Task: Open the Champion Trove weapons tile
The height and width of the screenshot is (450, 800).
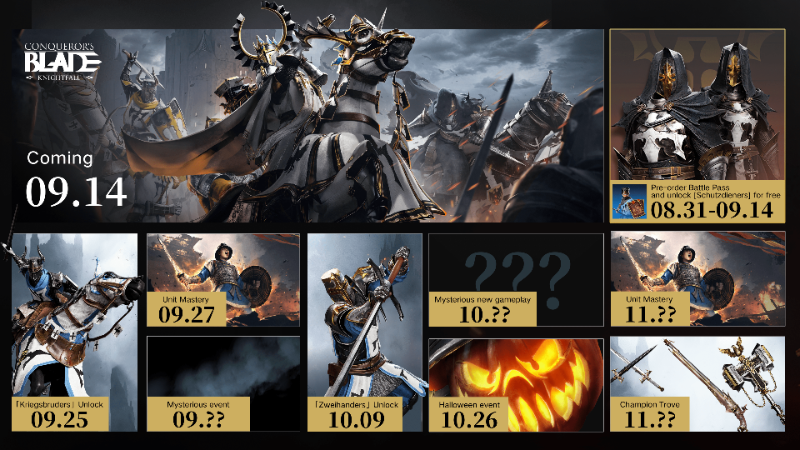Action: (x=697, y=384)
